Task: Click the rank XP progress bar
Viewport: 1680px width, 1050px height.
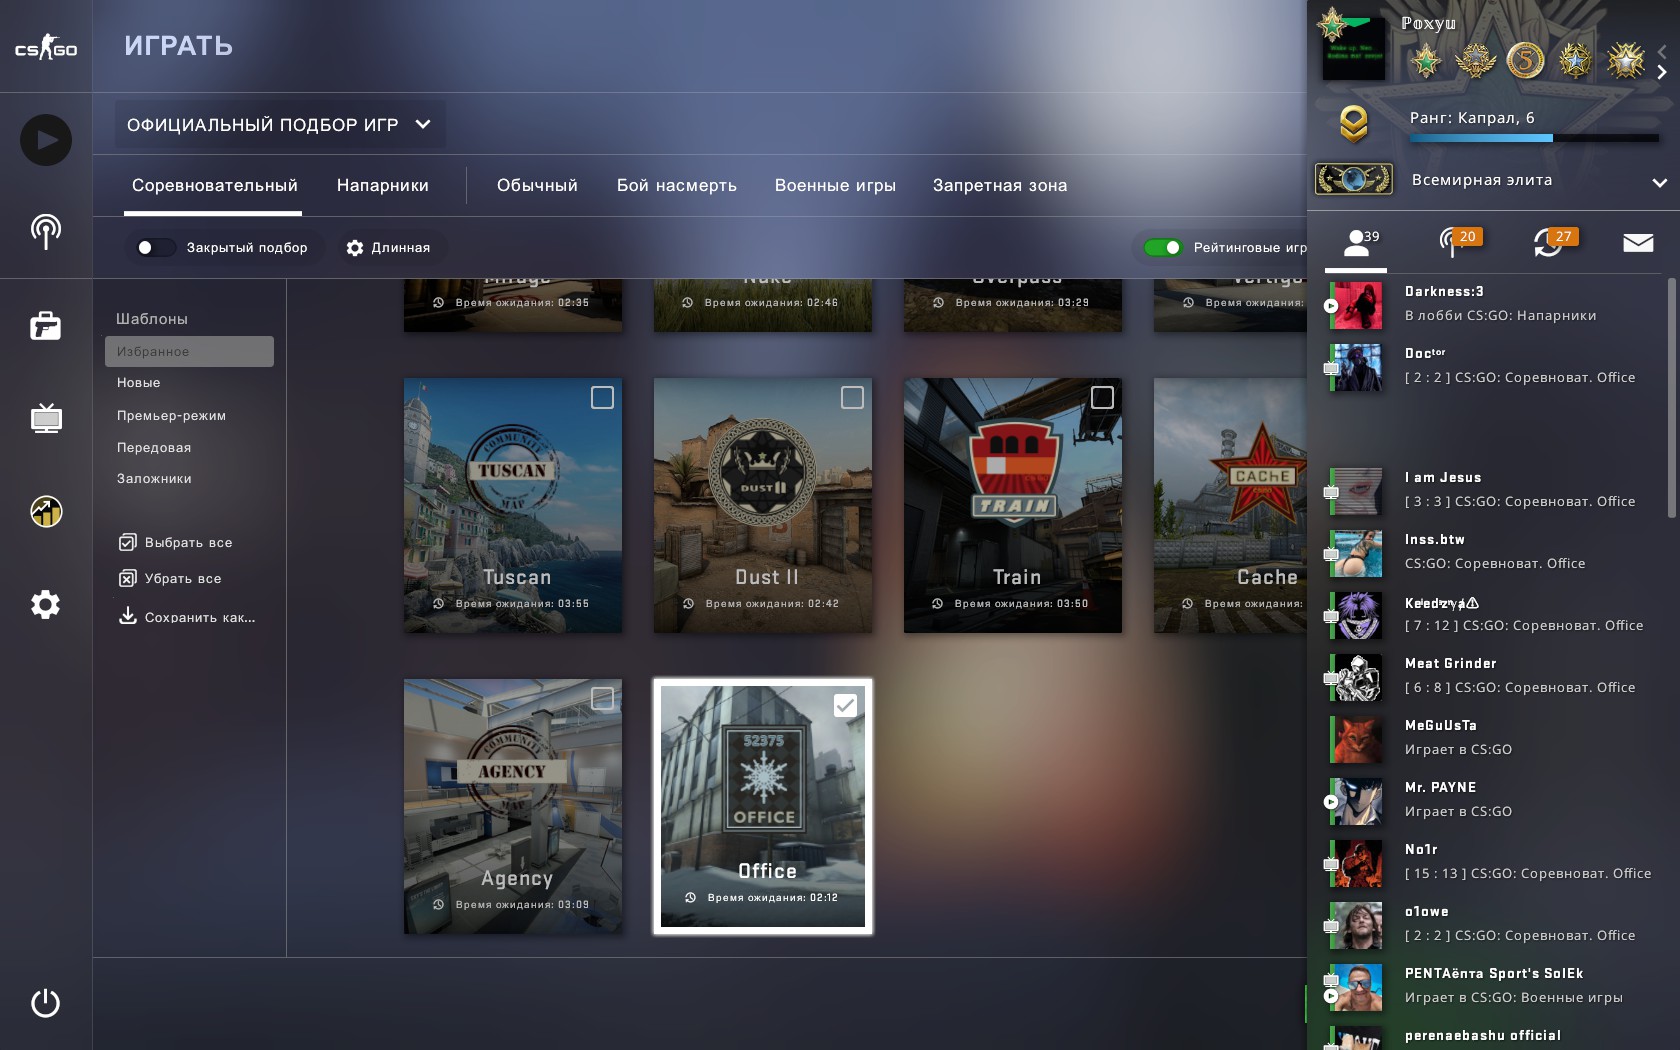Action: coord(1534,138)
